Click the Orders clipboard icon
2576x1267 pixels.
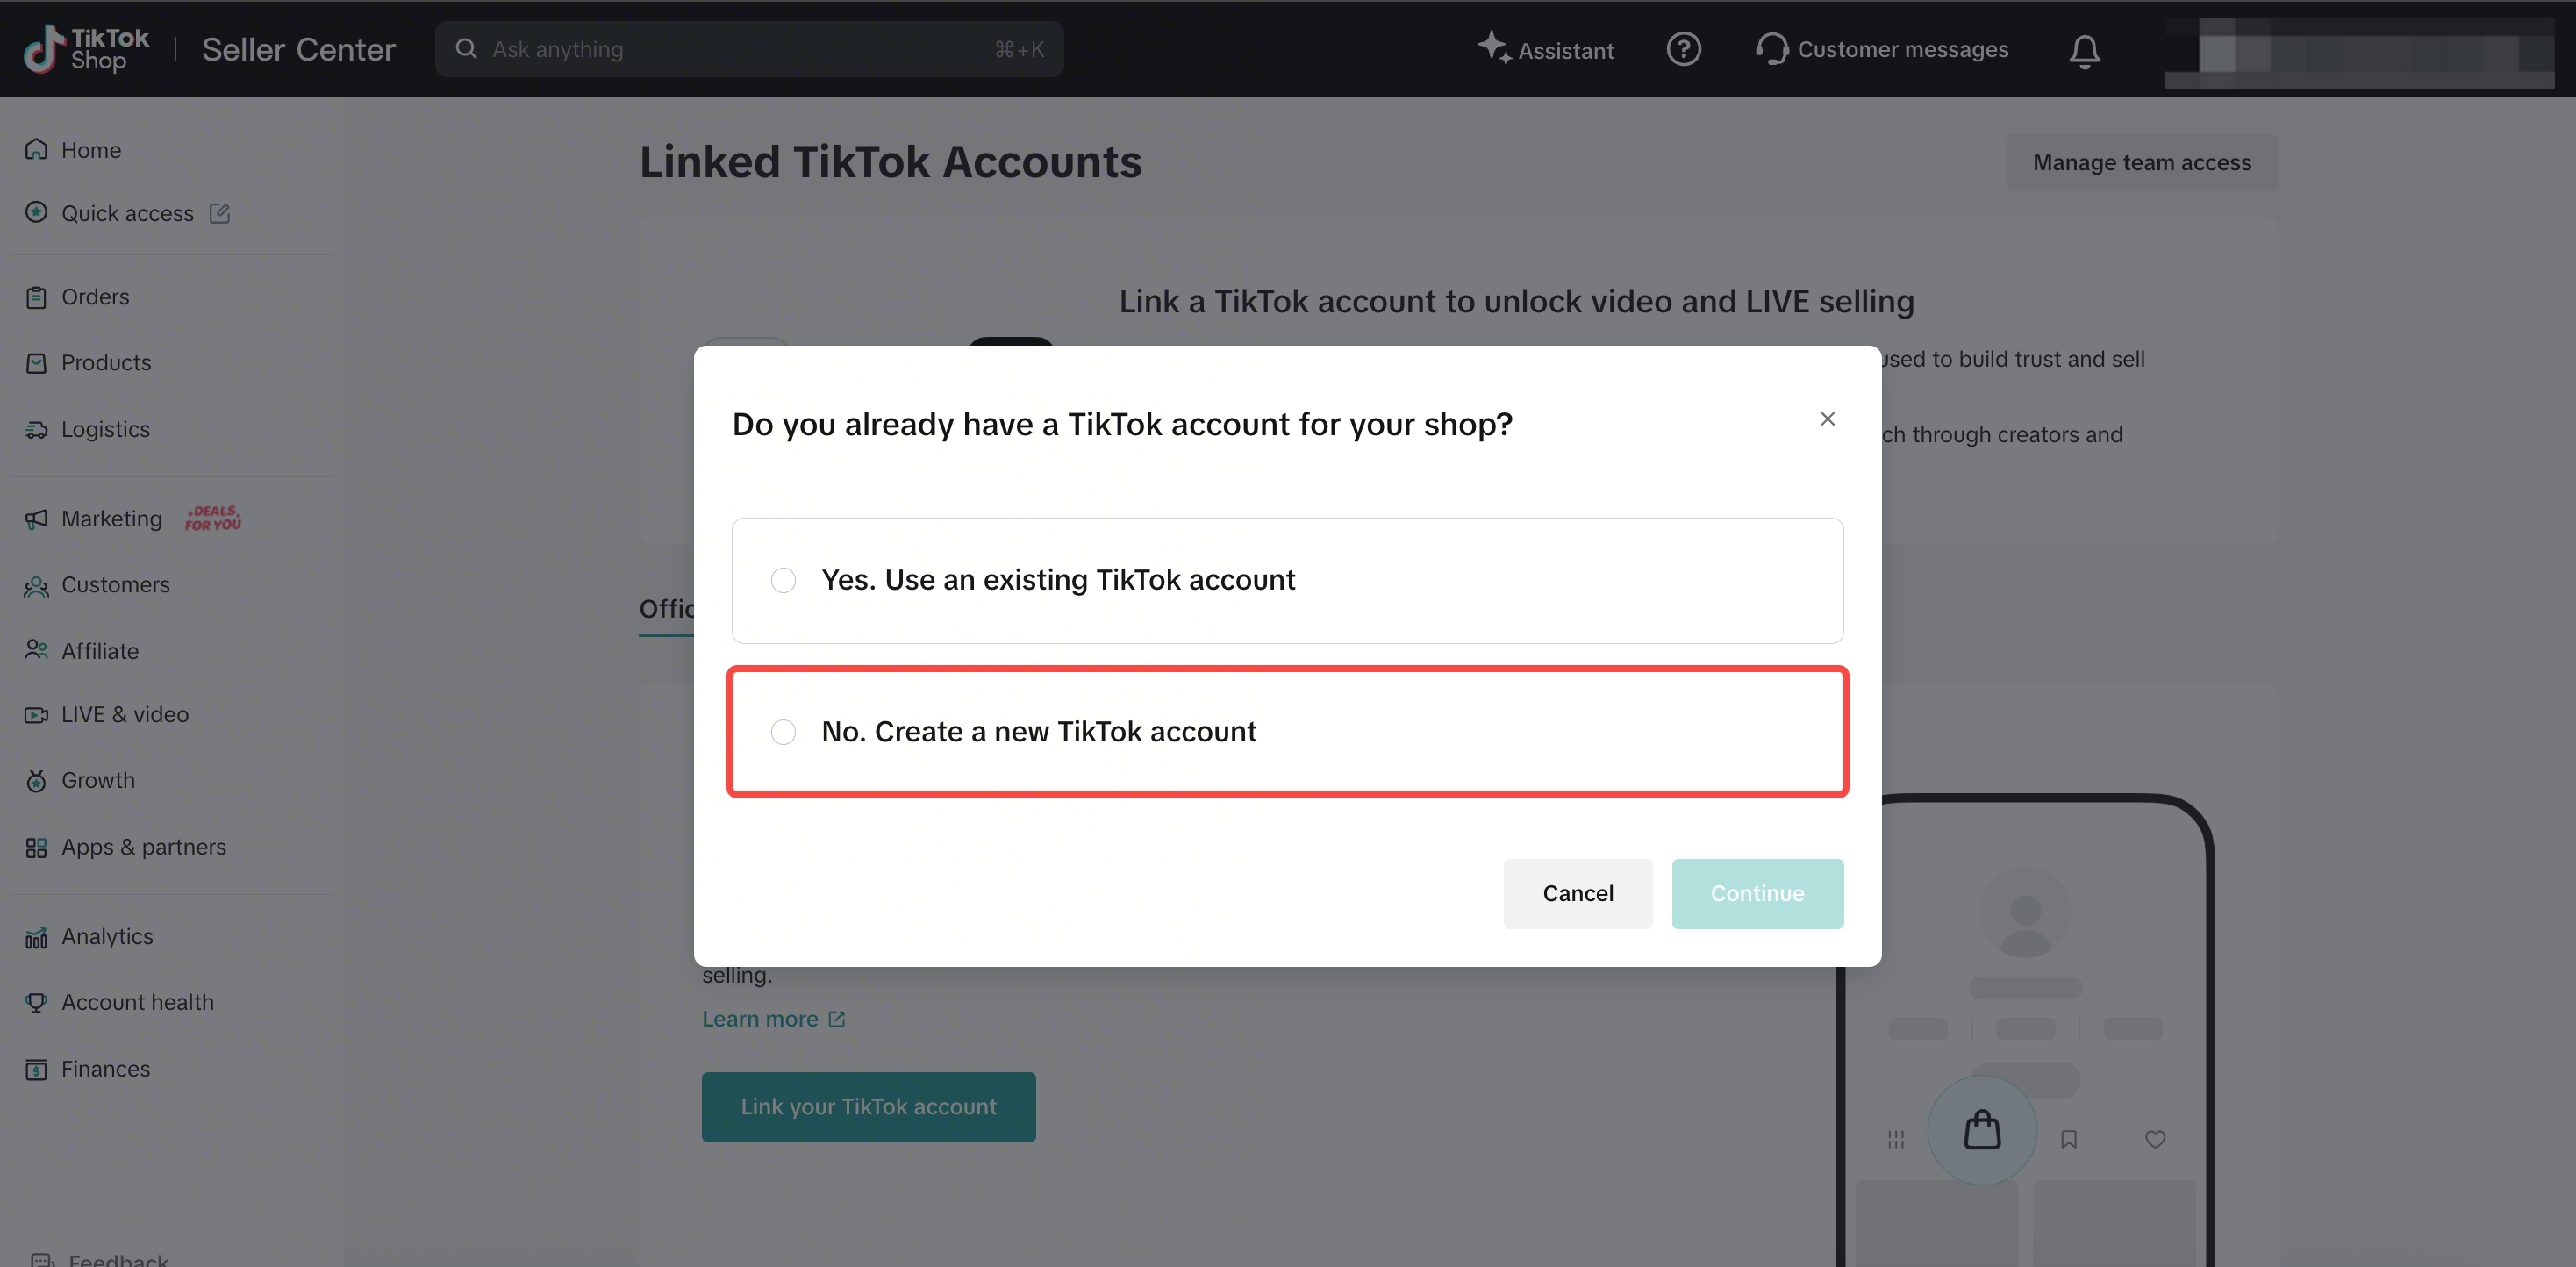(x=36, y=297)
